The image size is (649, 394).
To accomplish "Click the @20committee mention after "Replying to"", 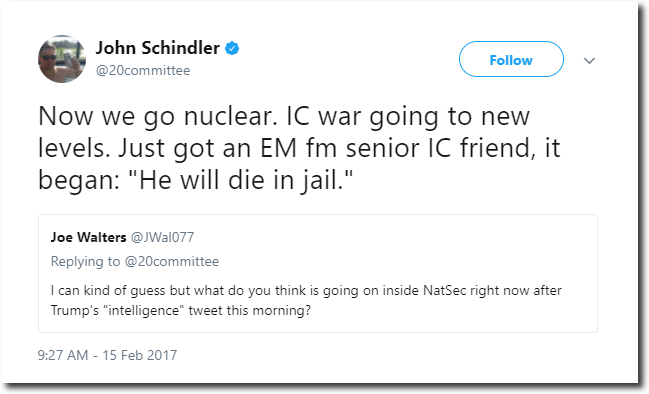I will pos(172,262).
